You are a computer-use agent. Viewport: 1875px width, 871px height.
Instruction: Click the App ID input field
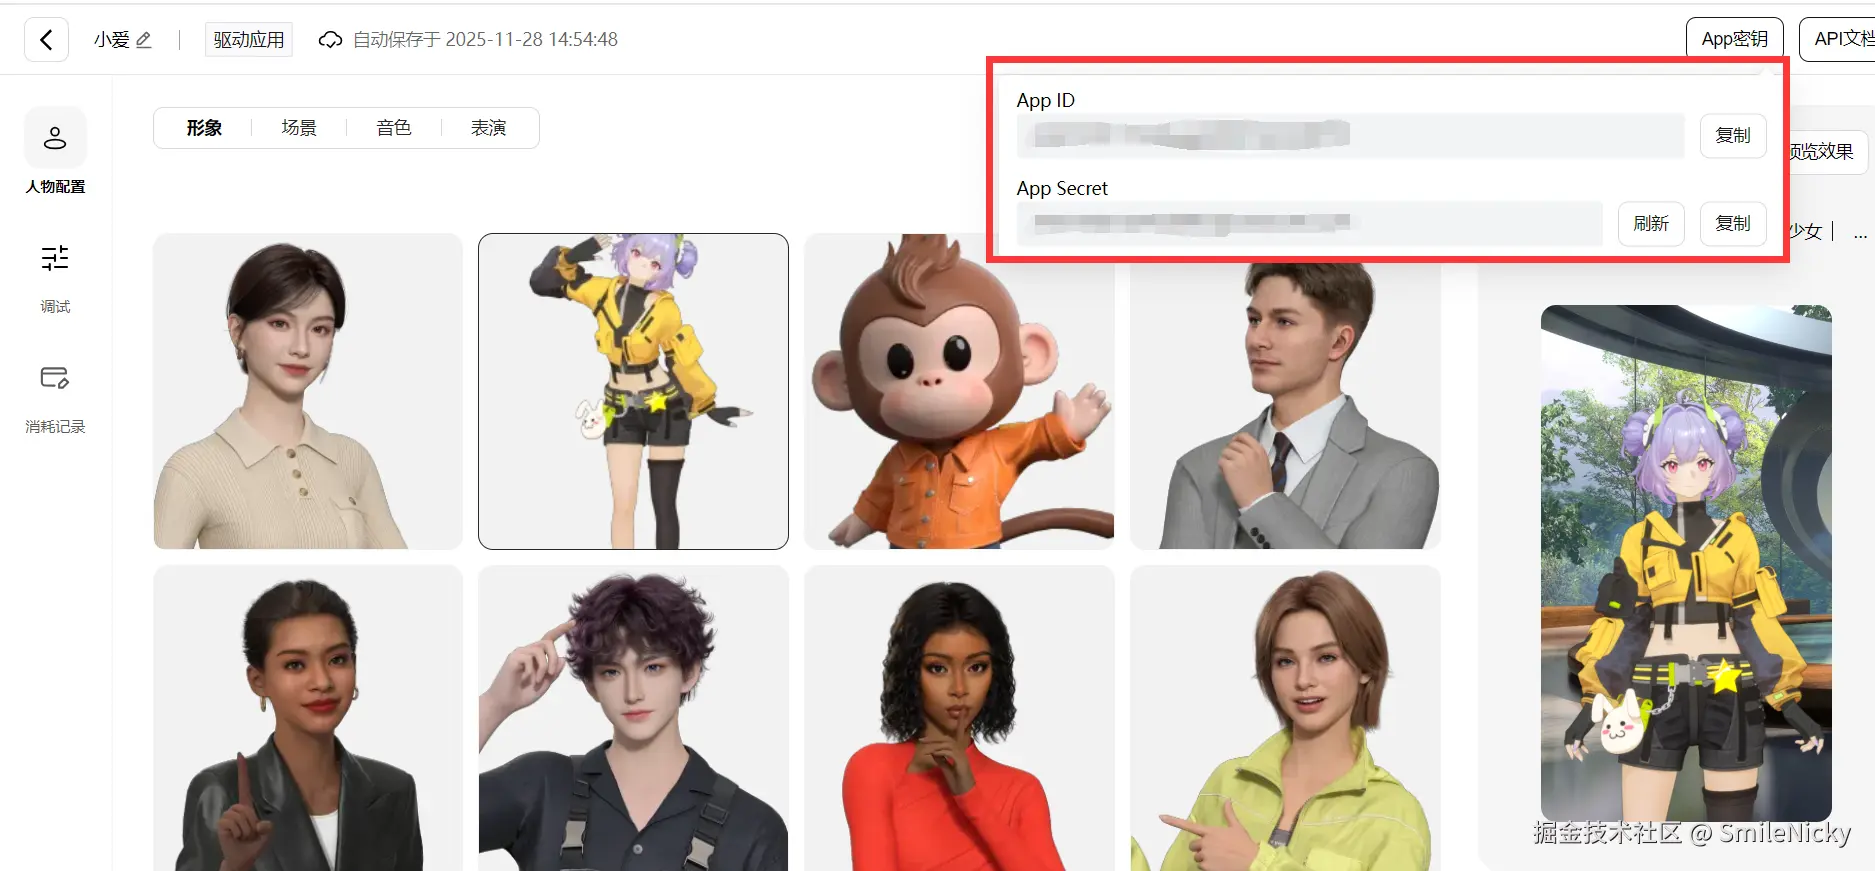tap(1350, 135)
